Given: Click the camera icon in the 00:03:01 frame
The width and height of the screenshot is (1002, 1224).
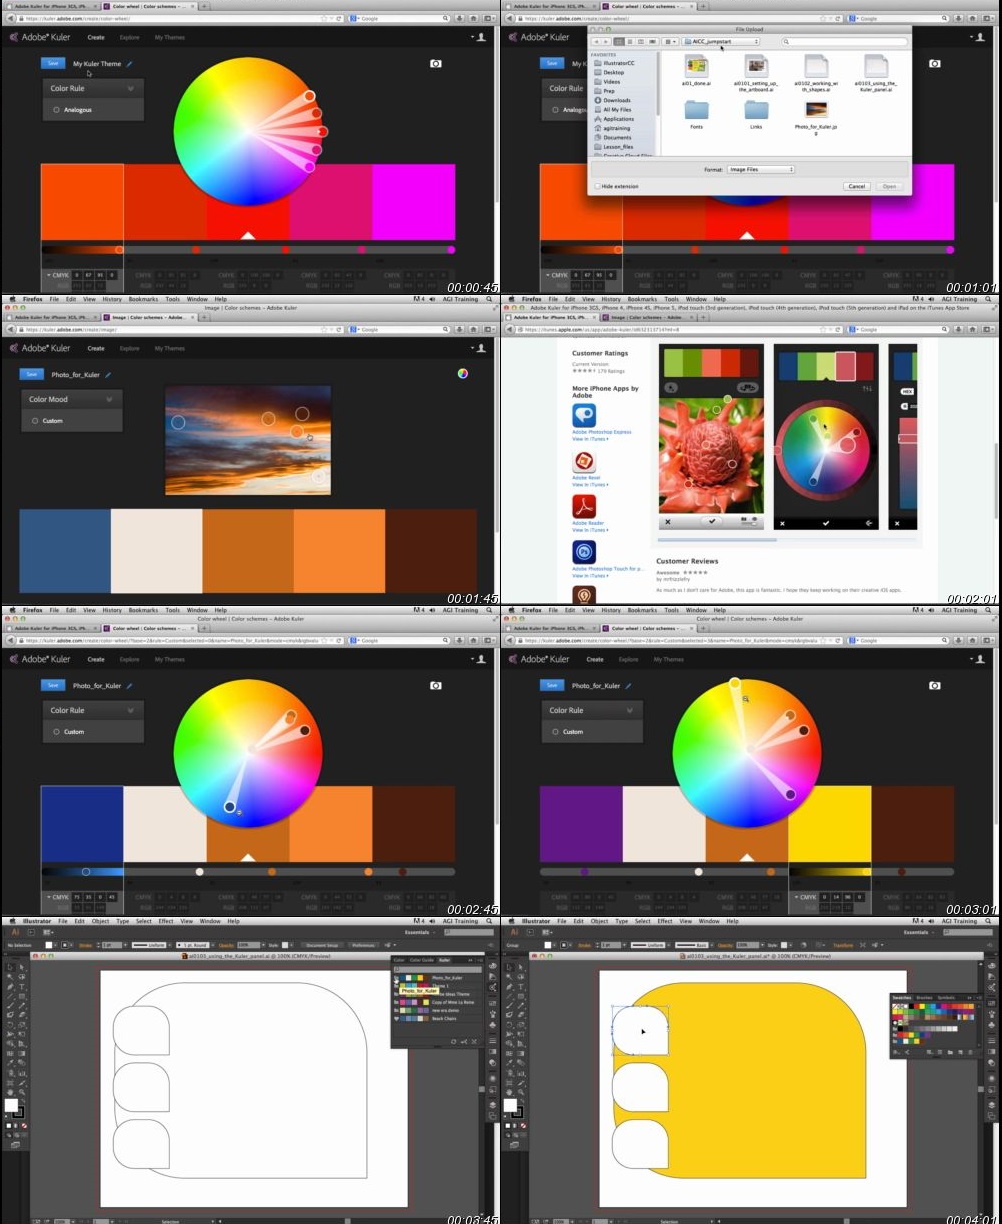Looking at the screenshot, I should point(935,686).
